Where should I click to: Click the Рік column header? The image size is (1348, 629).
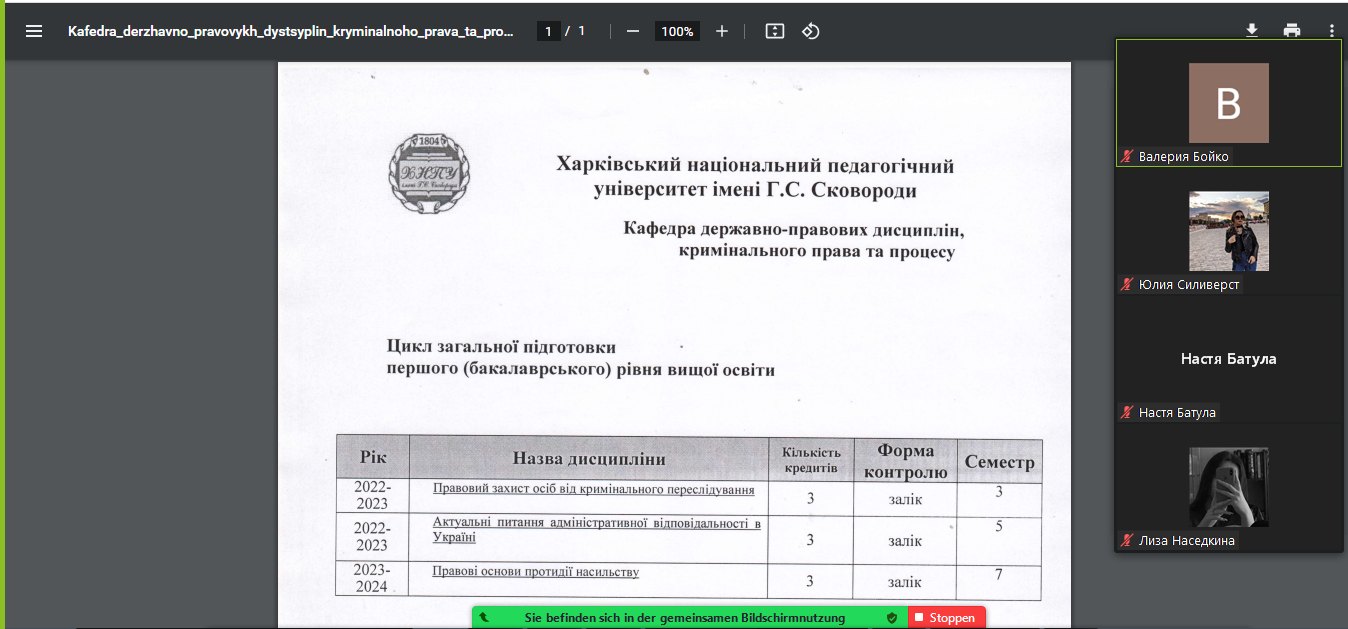(373, 457)
